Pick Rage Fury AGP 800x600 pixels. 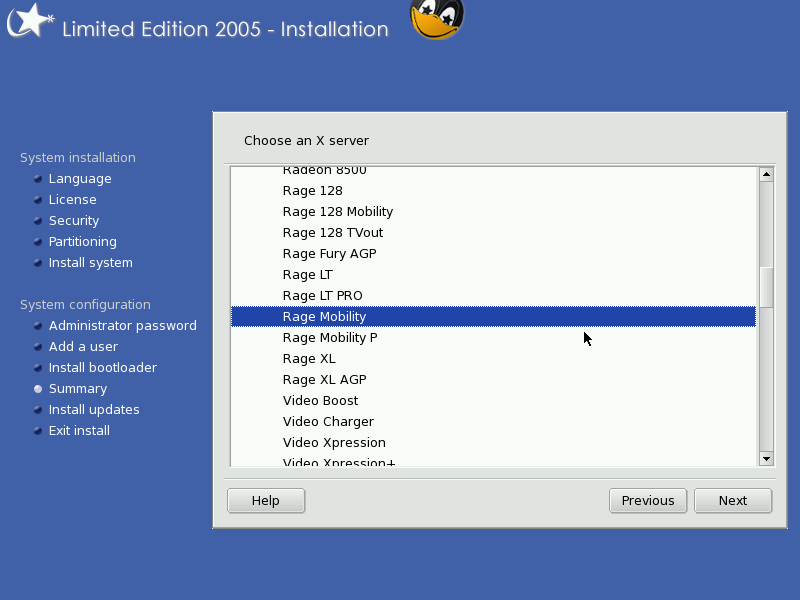tap(493, 254)
